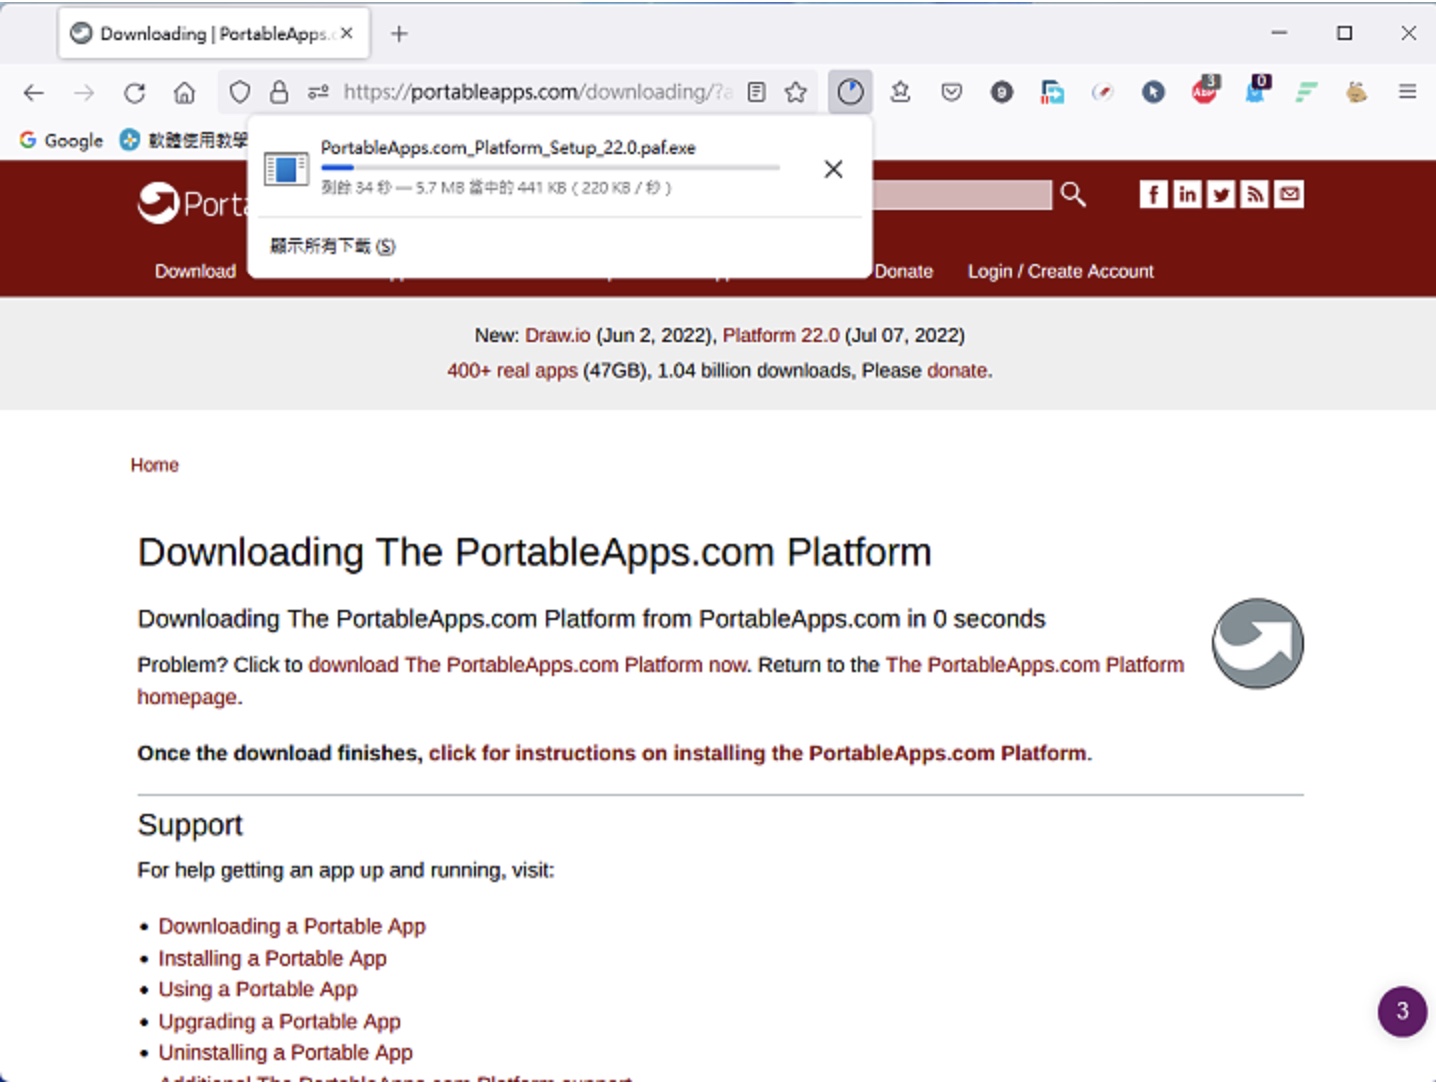
Task: Close the Downloading PortableApps tab
Action: click(346, 33)
